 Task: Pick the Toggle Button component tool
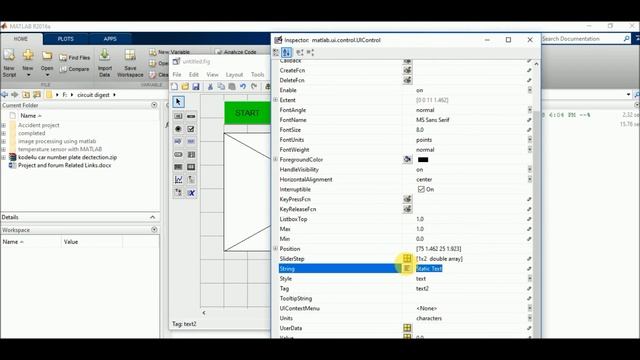coord(178,167)
